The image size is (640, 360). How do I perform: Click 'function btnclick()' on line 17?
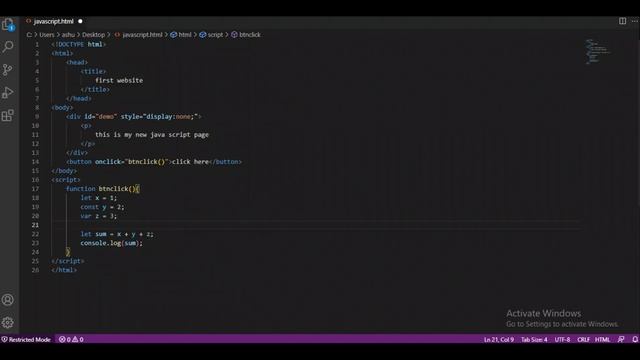[100, 189]
